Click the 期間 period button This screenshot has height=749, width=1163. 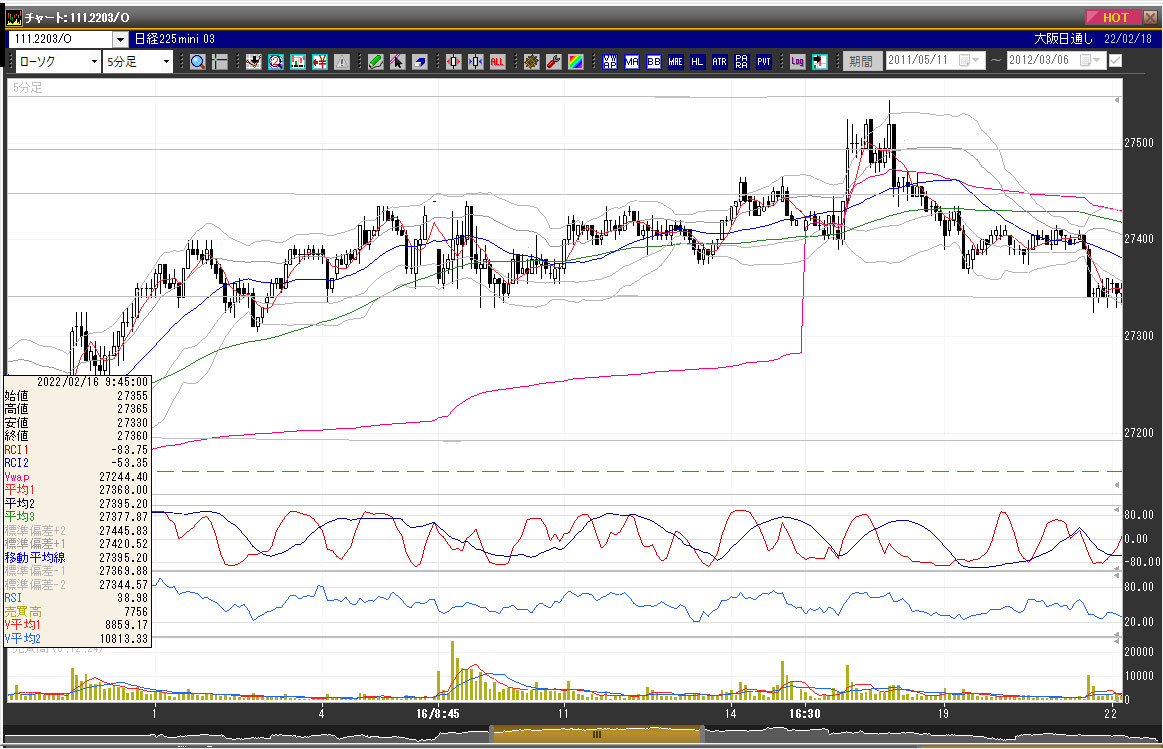point(860,61)
